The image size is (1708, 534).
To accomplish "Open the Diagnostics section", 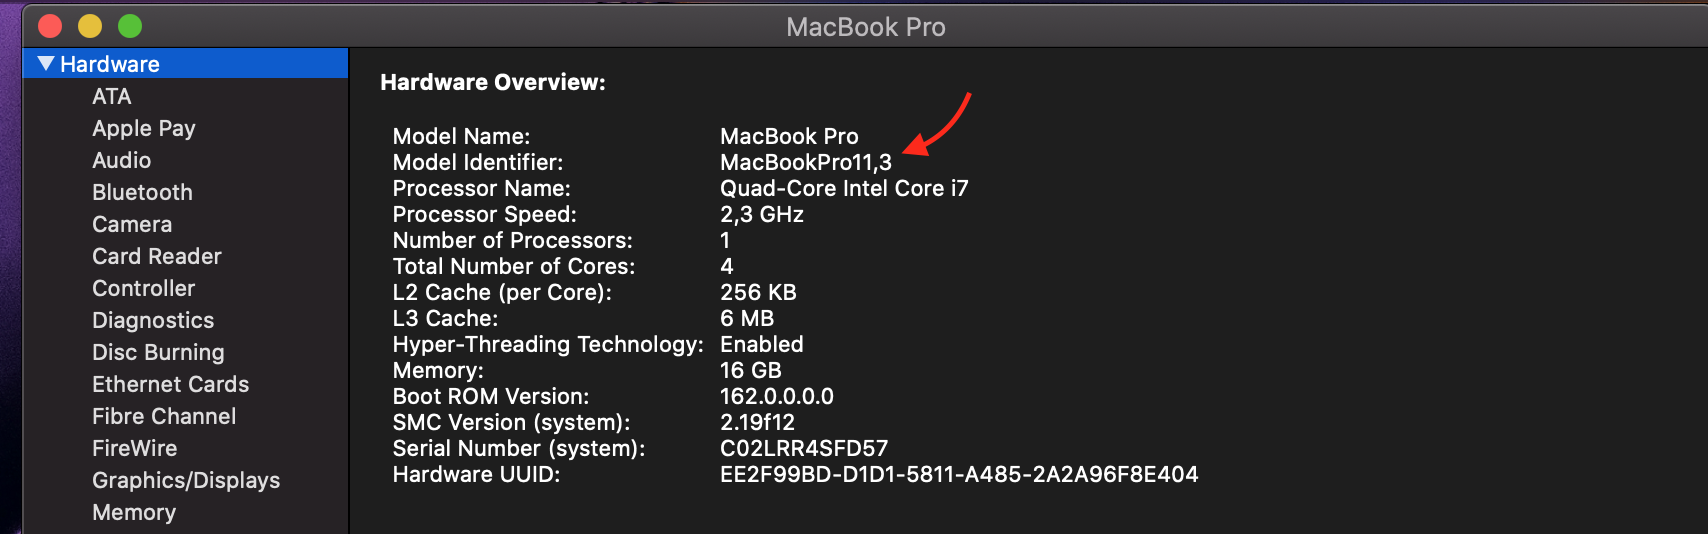I will [x=153, y=320].
